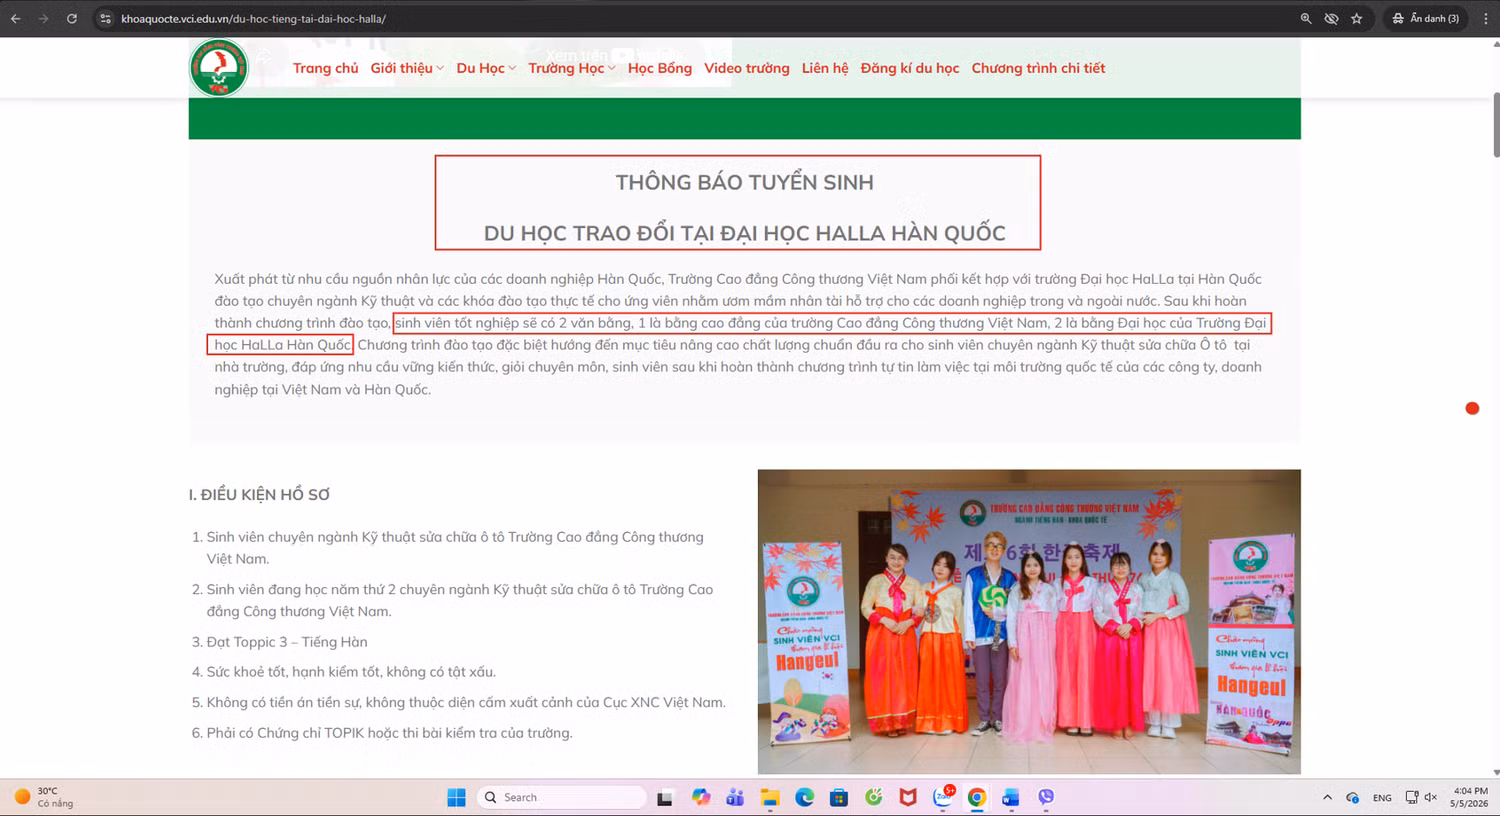Open the display and volume quick settings
Screen dimensions: 1500x816
[1421, 797]
